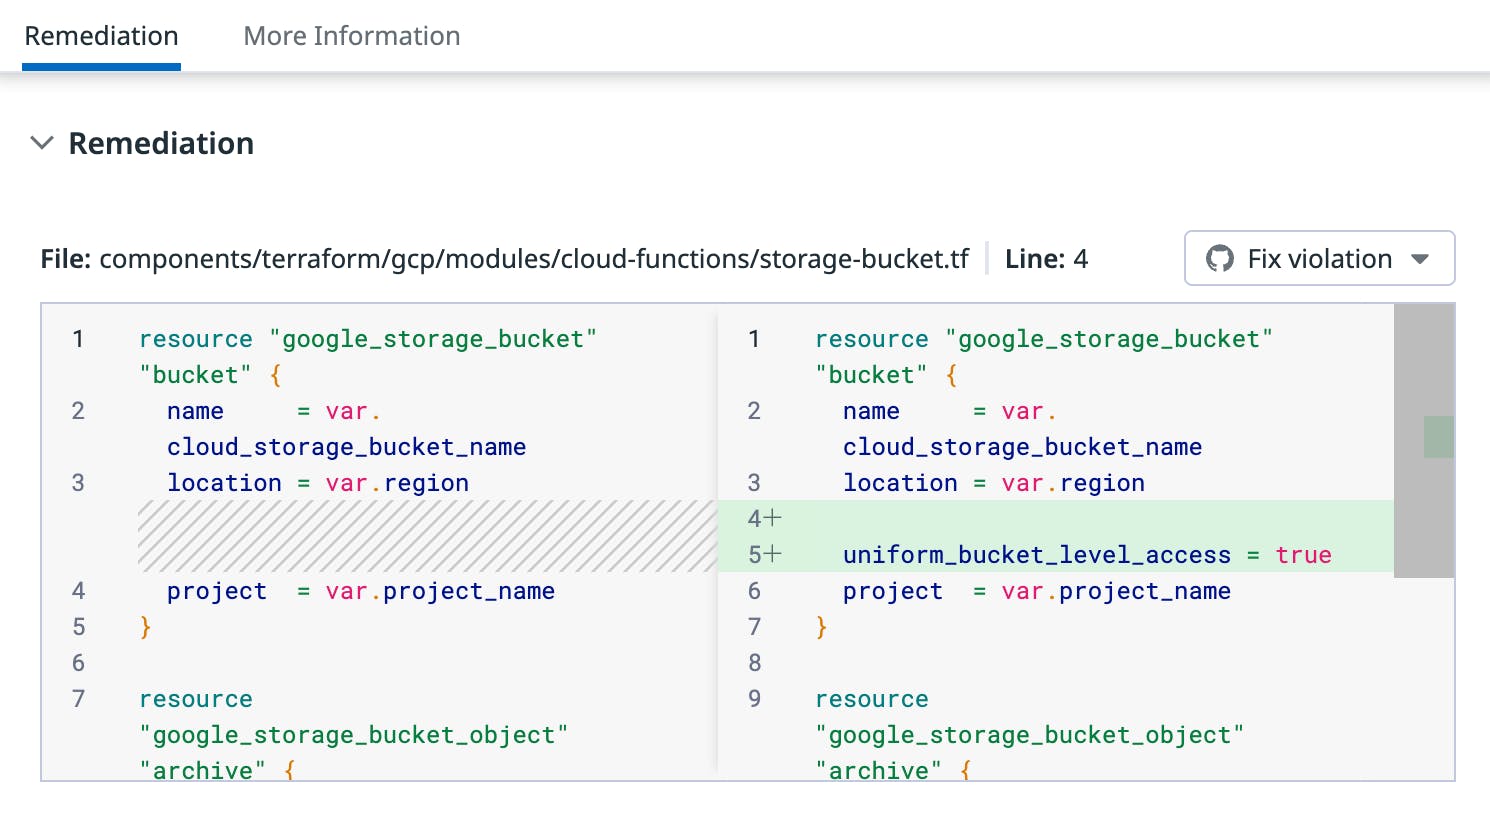
Task: Click the Remediation section heading
Action: coord(160,143)
